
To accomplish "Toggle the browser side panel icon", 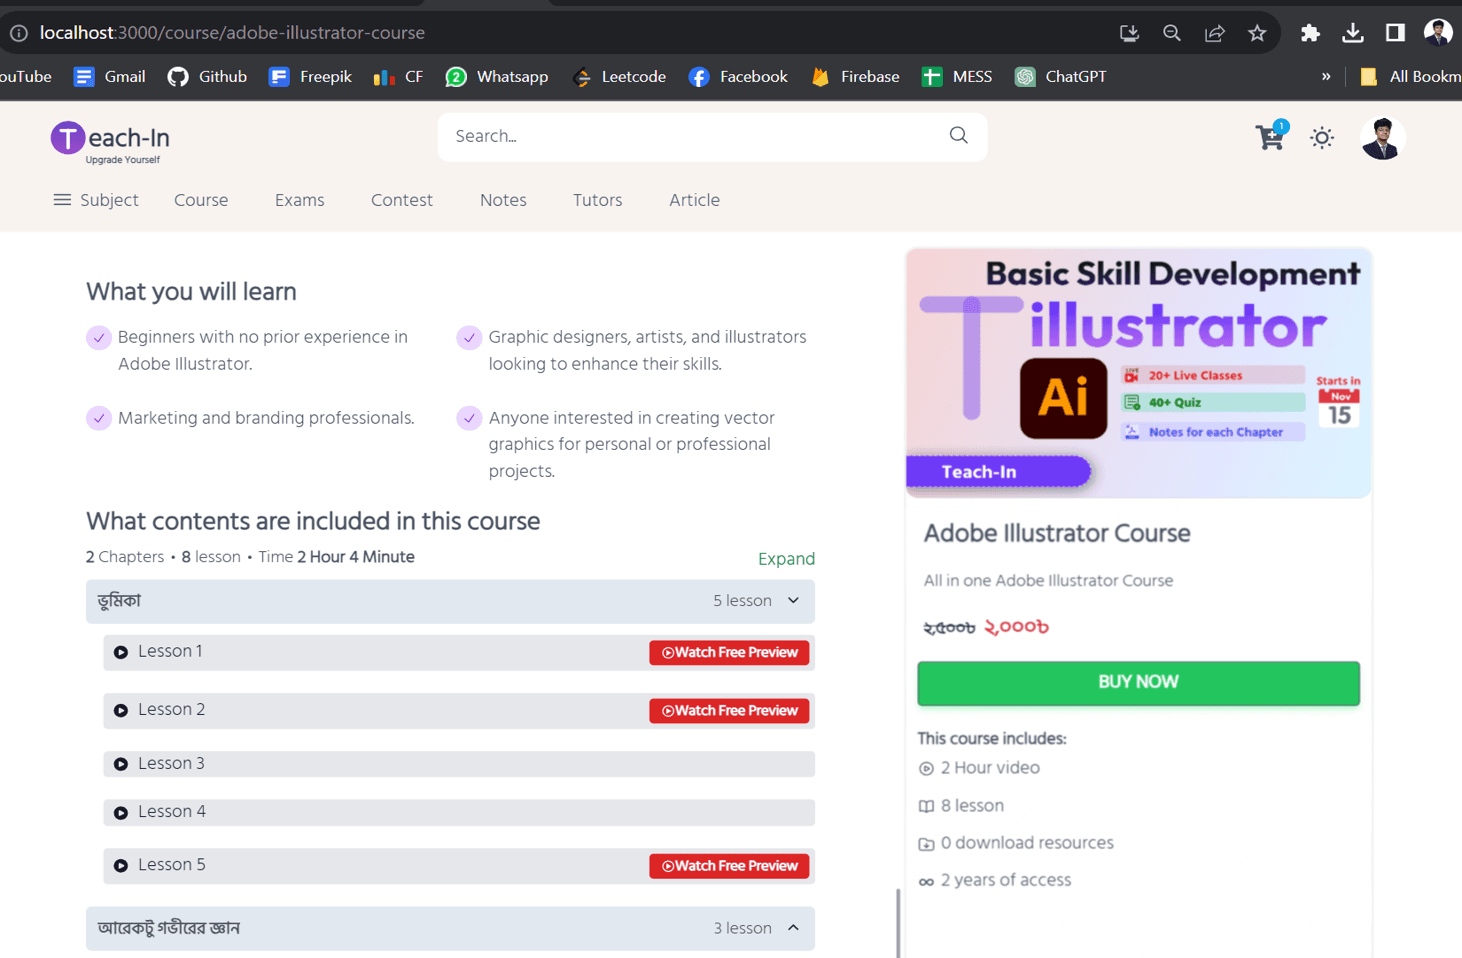I will click(x=1395, y=33).
